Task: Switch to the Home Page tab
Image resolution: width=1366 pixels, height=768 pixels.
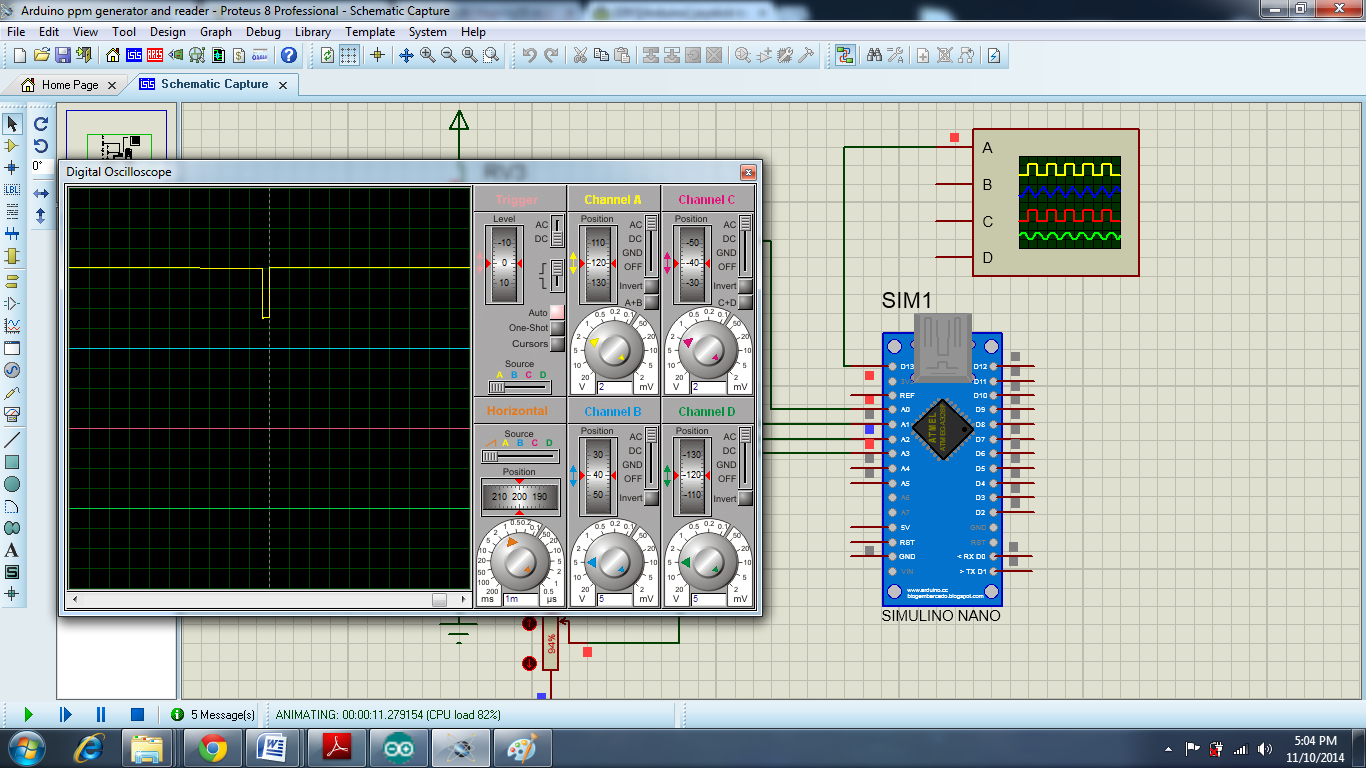Action: tap(69, 85)
